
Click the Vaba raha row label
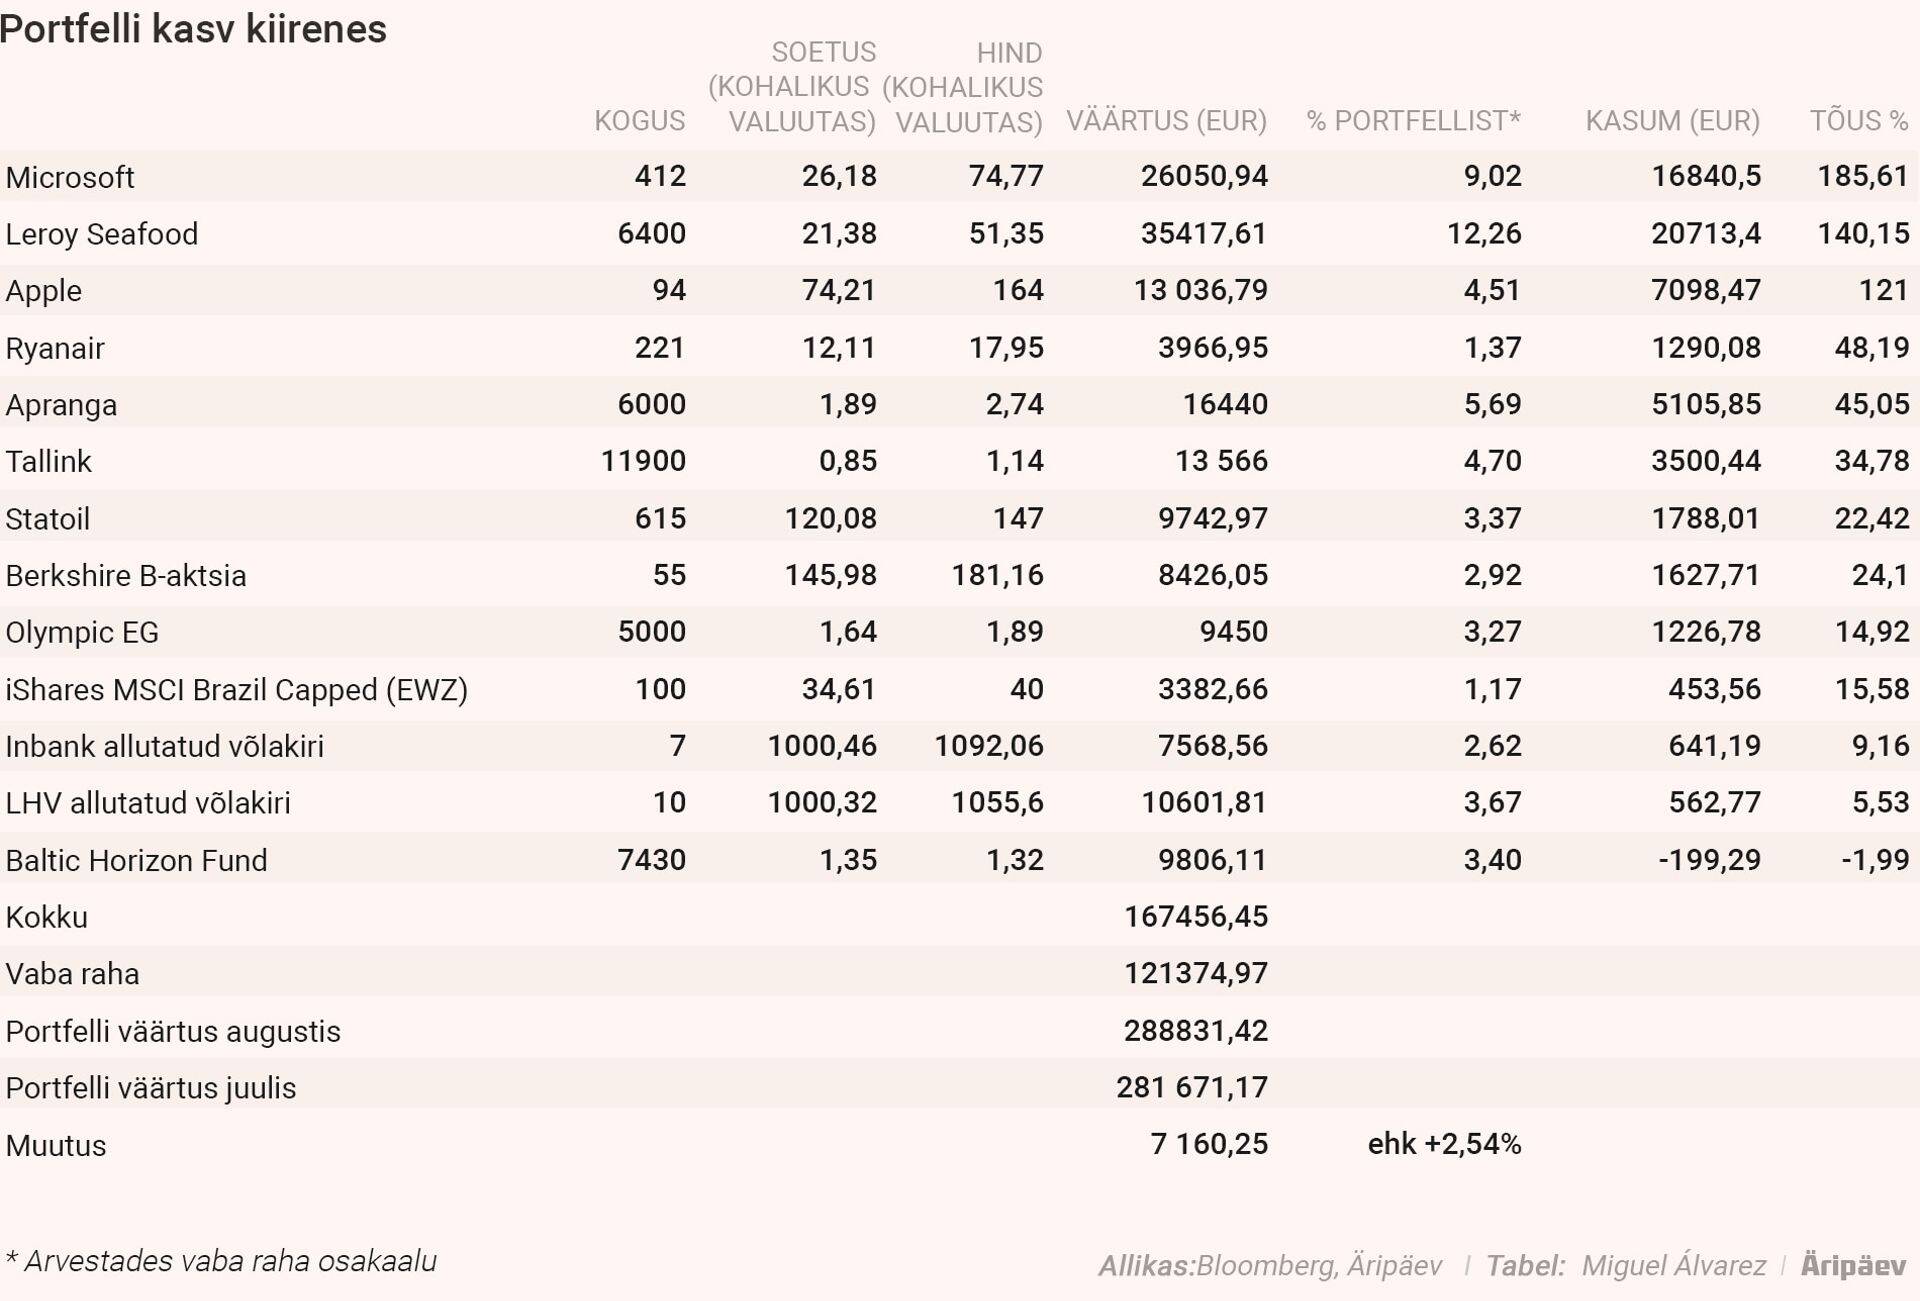point(72,974)
